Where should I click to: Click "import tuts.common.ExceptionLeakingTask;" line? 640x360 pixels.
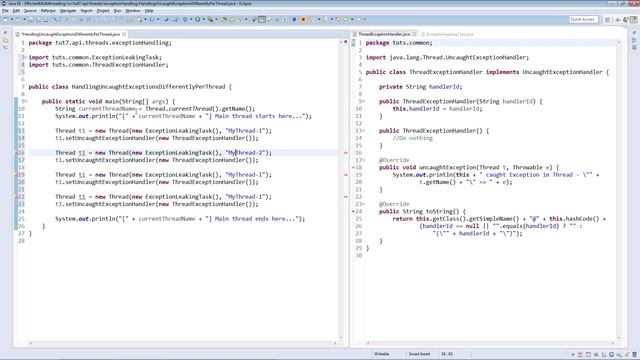coord(95,58)
